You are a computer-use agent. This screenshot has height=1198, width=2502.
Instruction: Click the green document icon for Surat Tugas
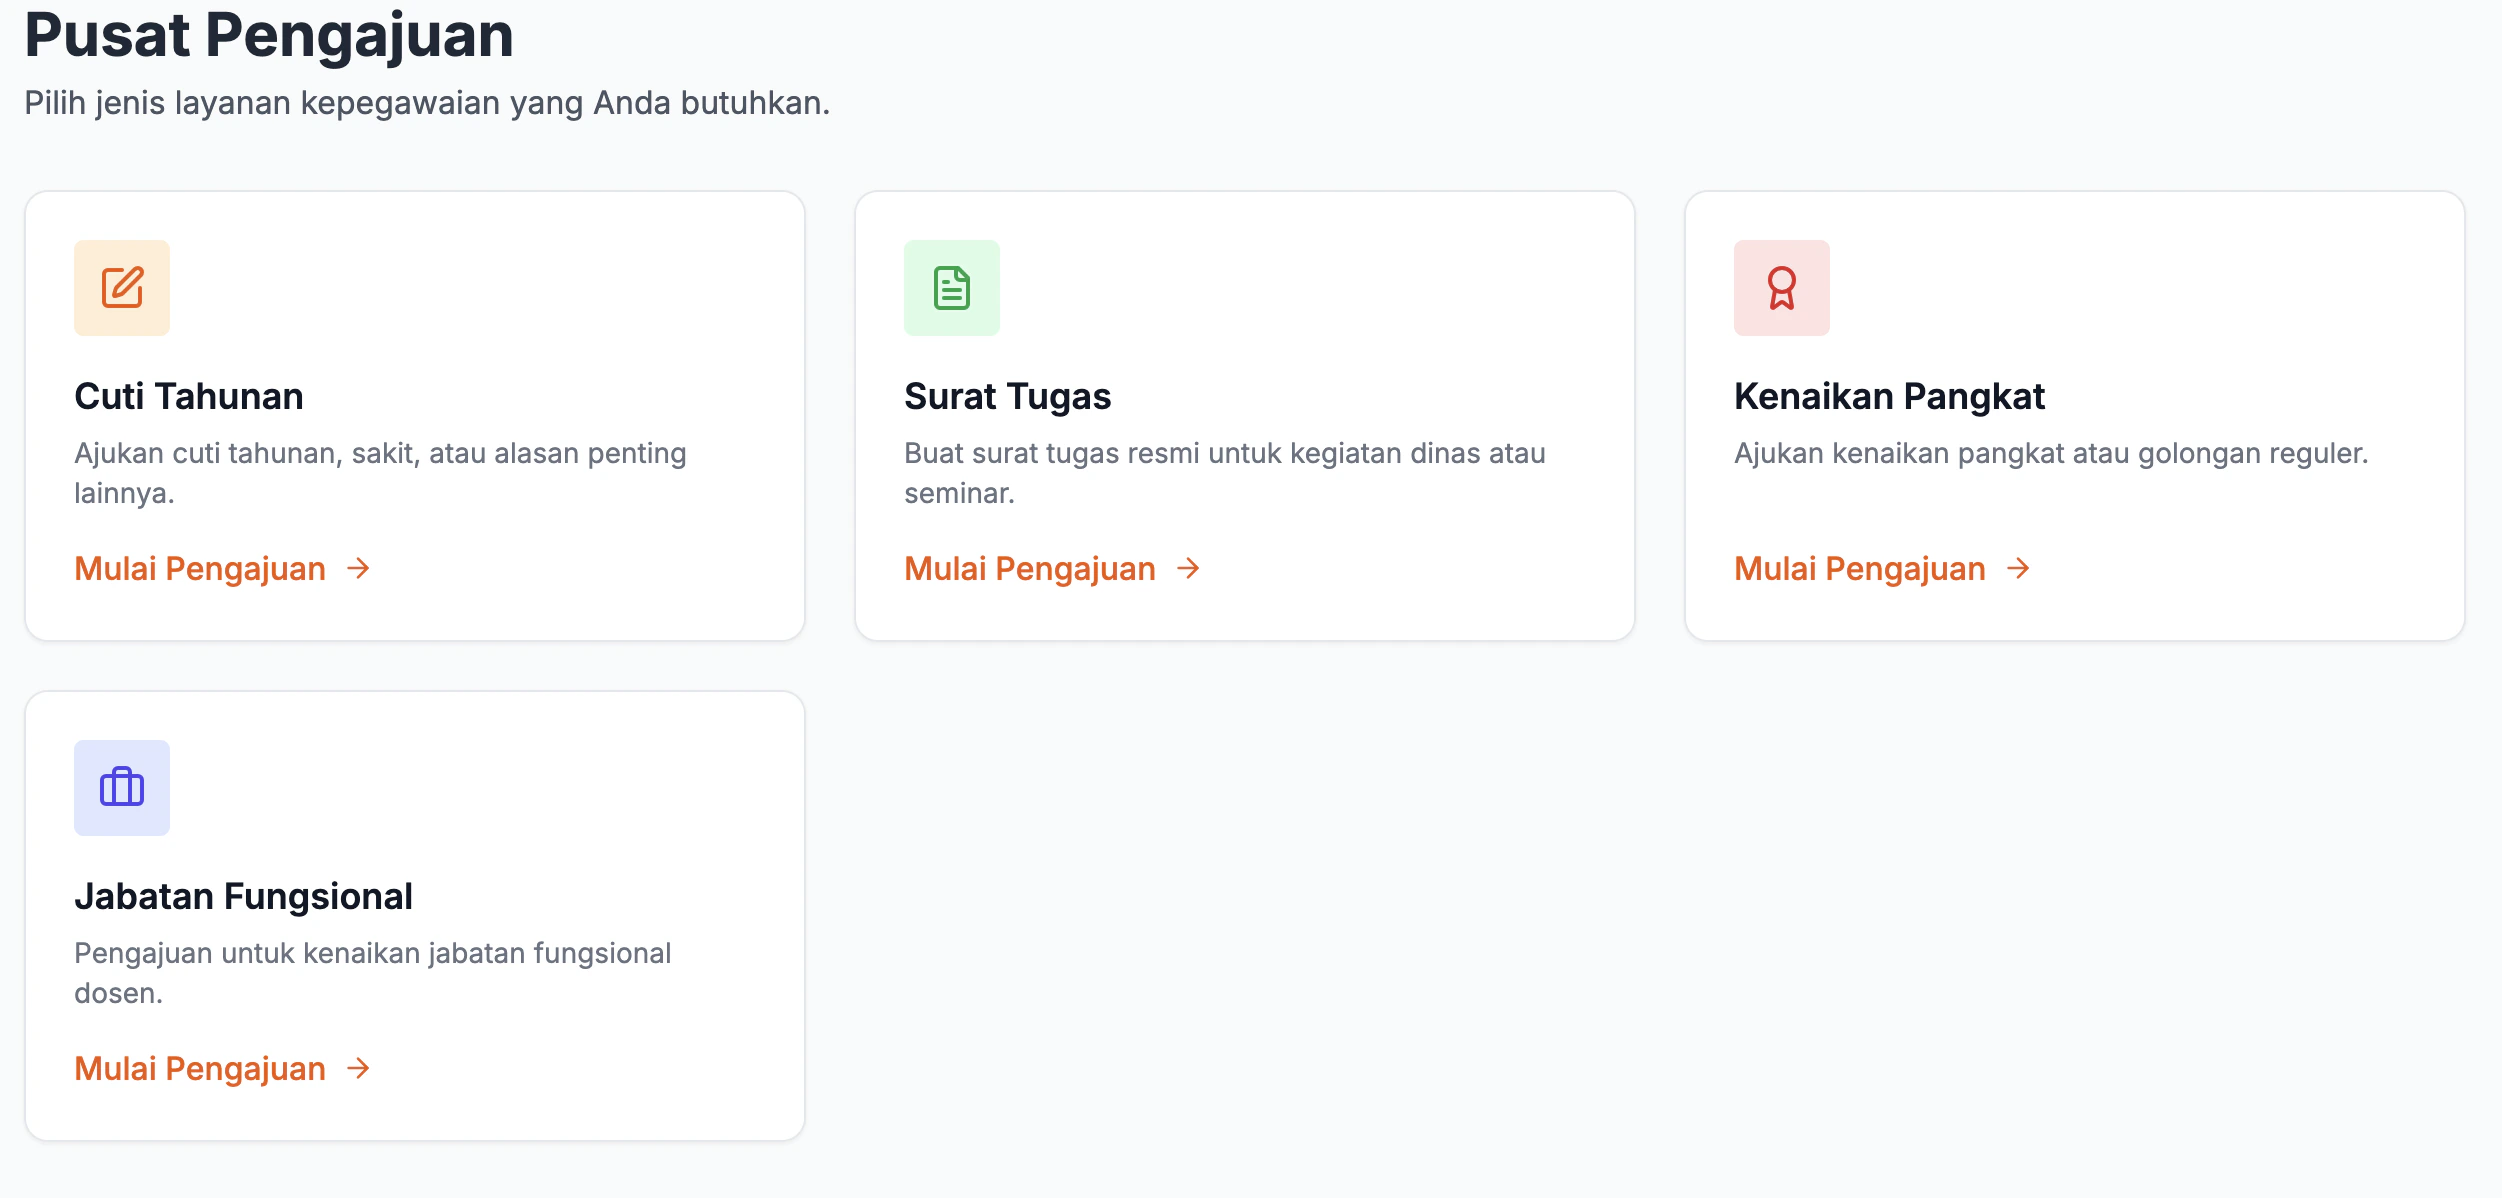pyautogui.click(x=952, y=288)
